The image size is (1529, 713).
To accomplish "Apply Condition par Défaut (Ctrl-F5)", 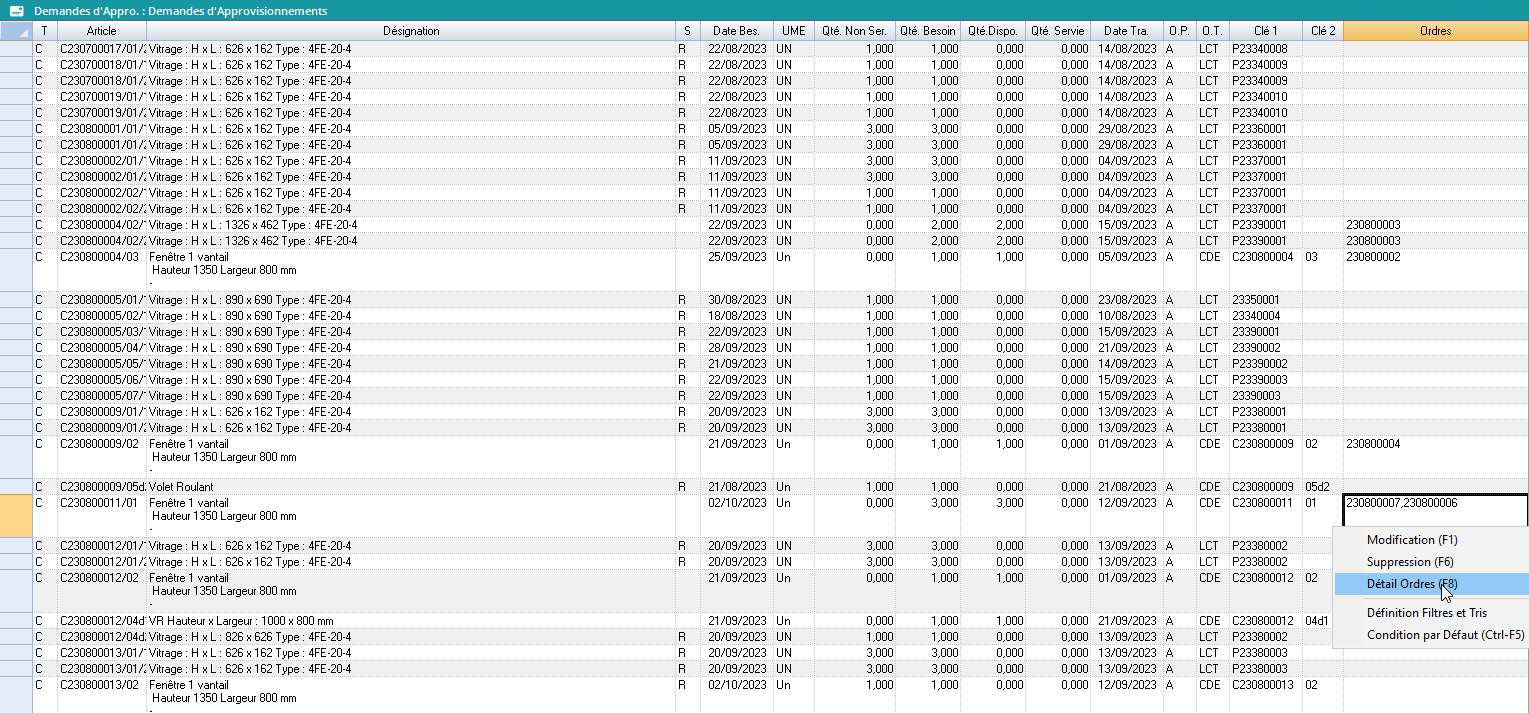I will coord(1445,635).
